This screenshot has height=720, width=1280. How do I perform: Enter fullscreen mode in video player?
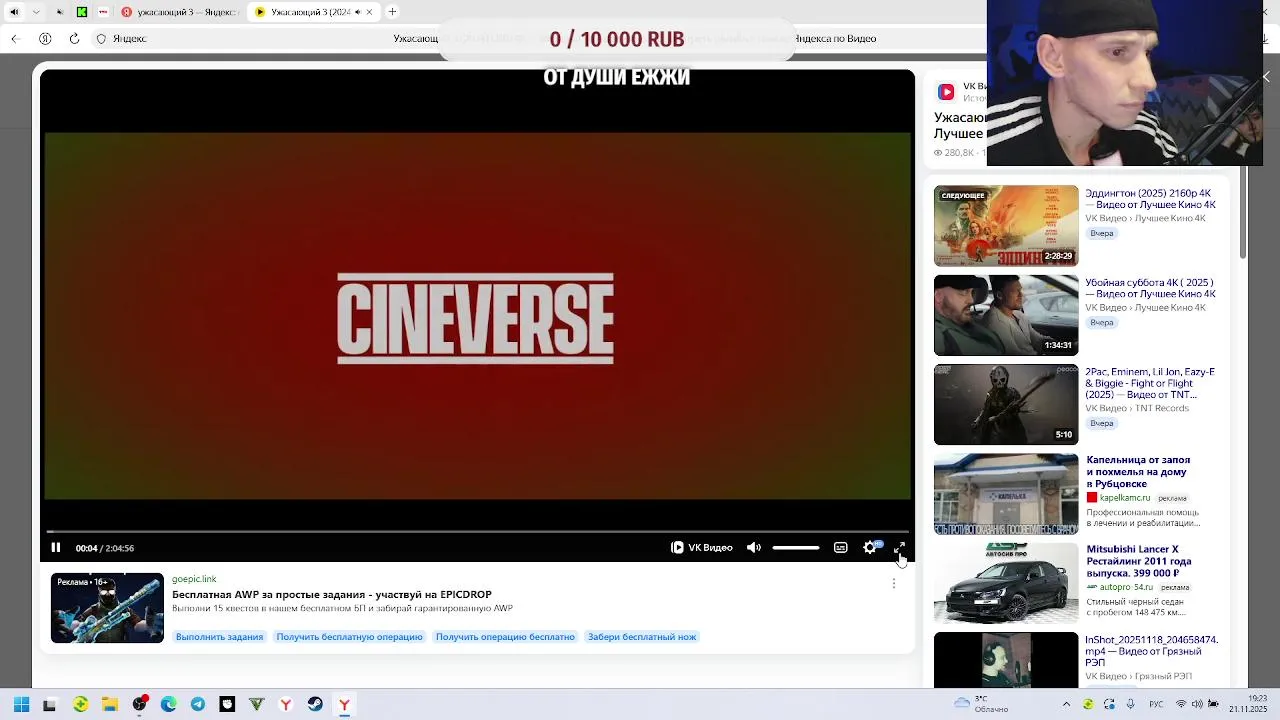click(x=899, y=548)
